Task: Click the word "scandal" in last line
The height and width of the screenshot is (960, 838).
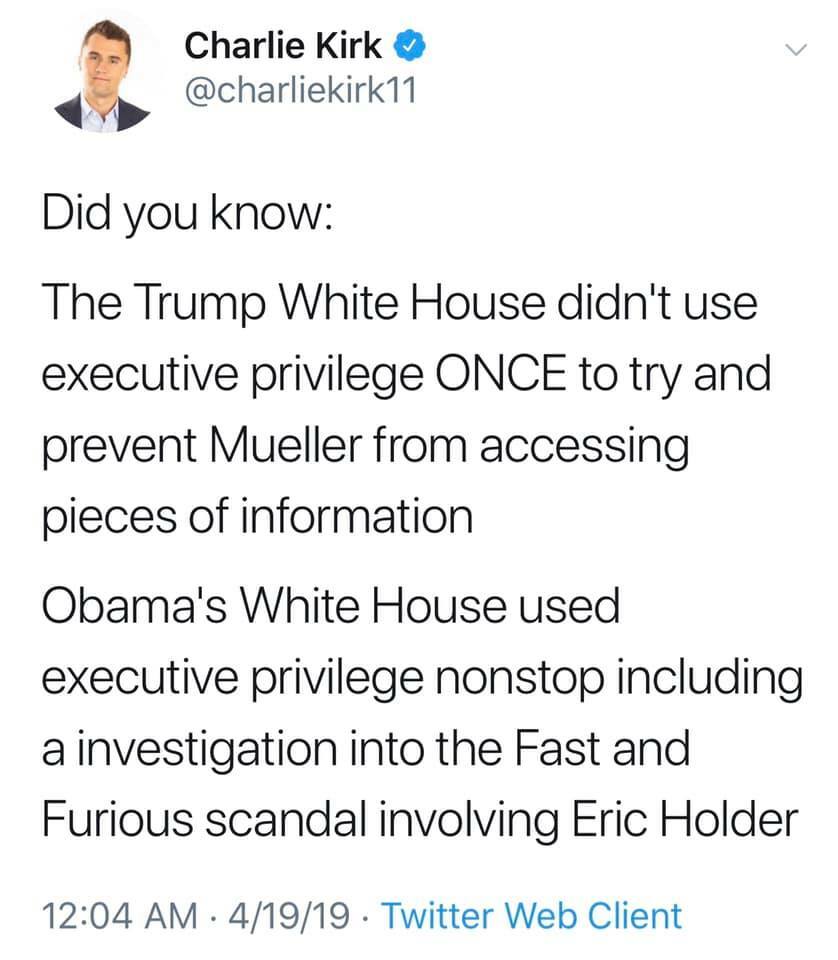Action: click(x=285, y=820)
